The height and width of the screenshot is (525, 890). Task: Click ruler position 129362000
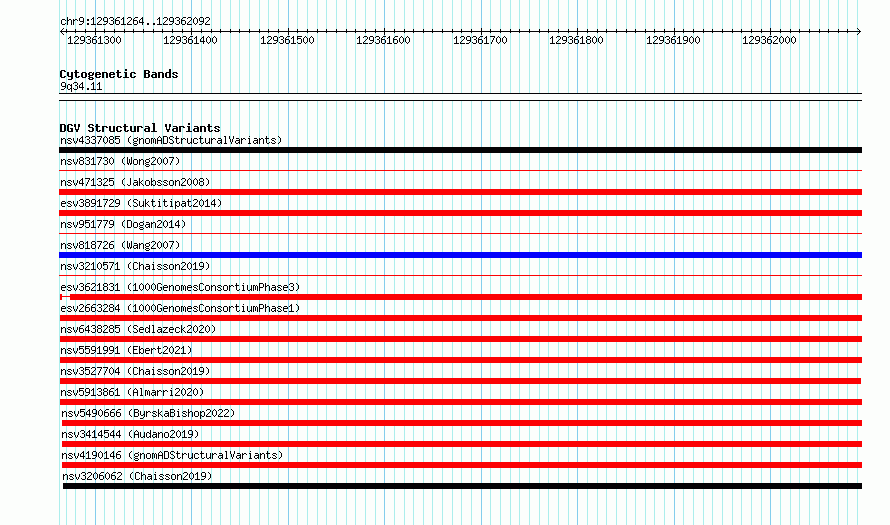pyautogui.click(x=769, y=40)
